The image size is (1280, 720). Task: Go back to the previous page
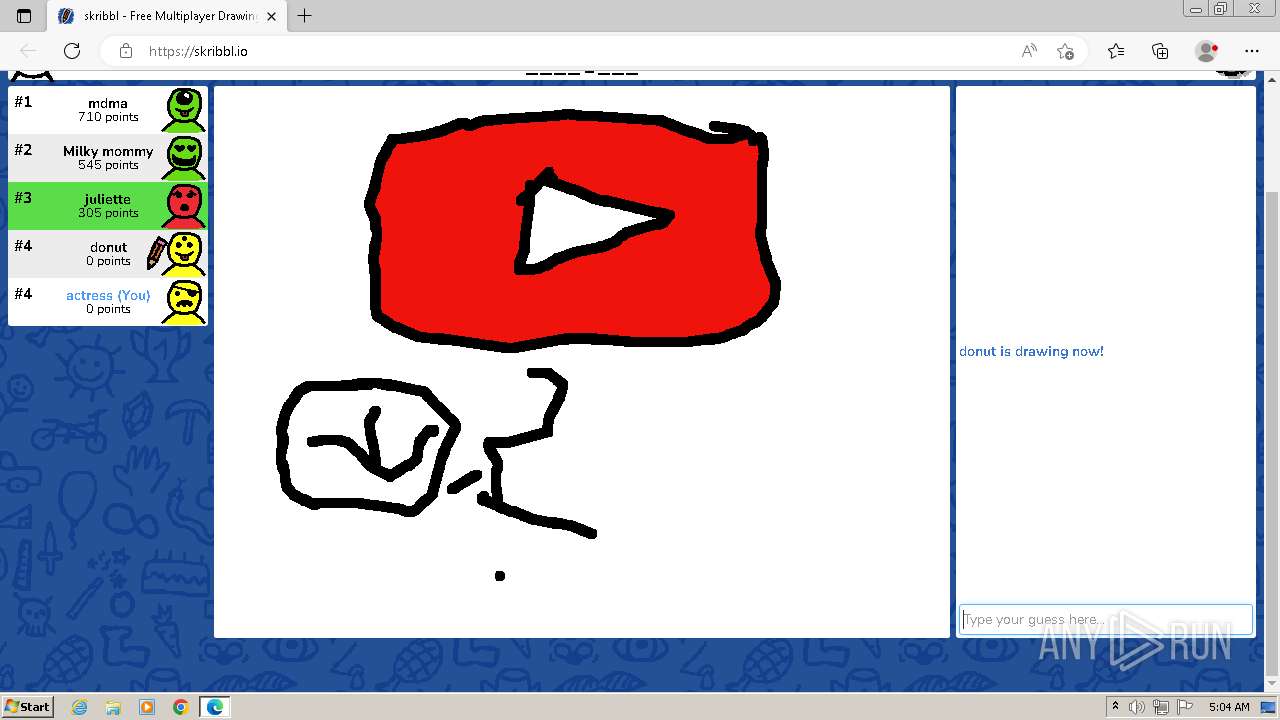click(29, 51)
